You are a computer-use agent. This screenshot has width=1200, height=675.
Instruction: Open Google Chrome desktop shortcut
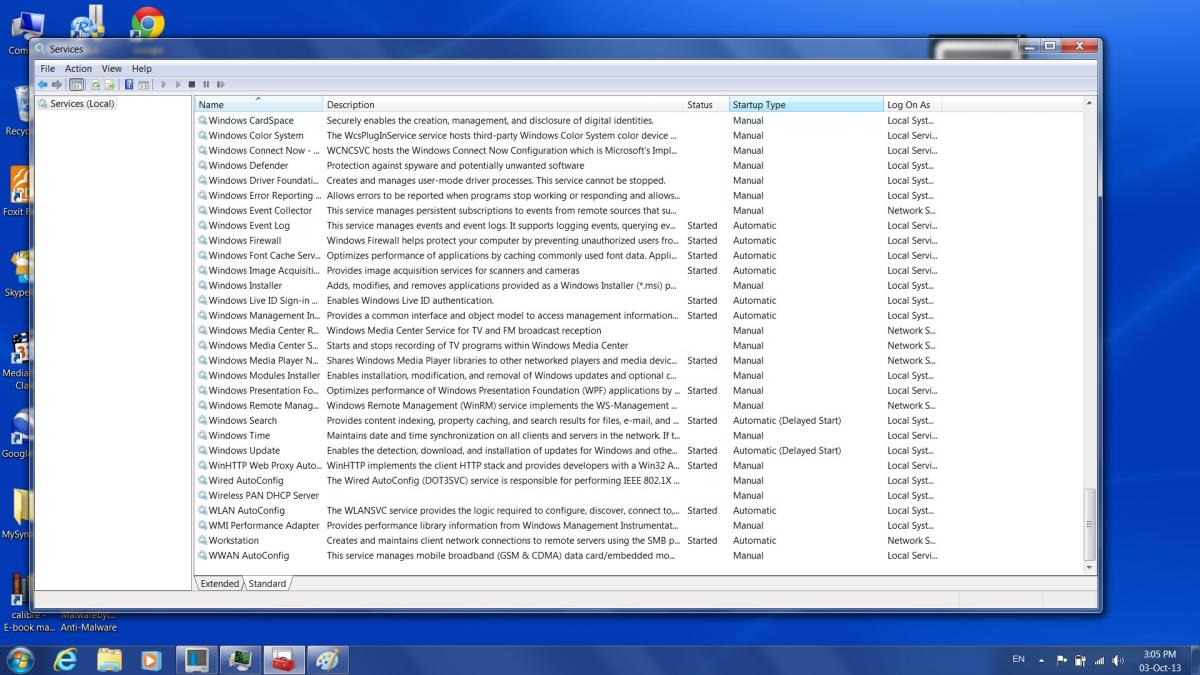(x=148, y=25)
